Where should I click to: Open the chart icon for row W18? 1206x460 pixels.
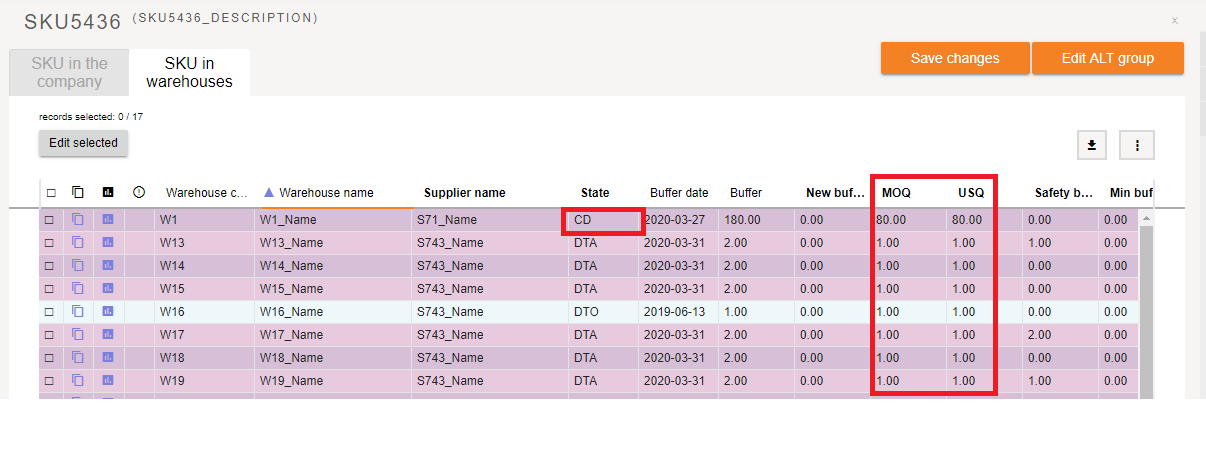click(108, 357)
